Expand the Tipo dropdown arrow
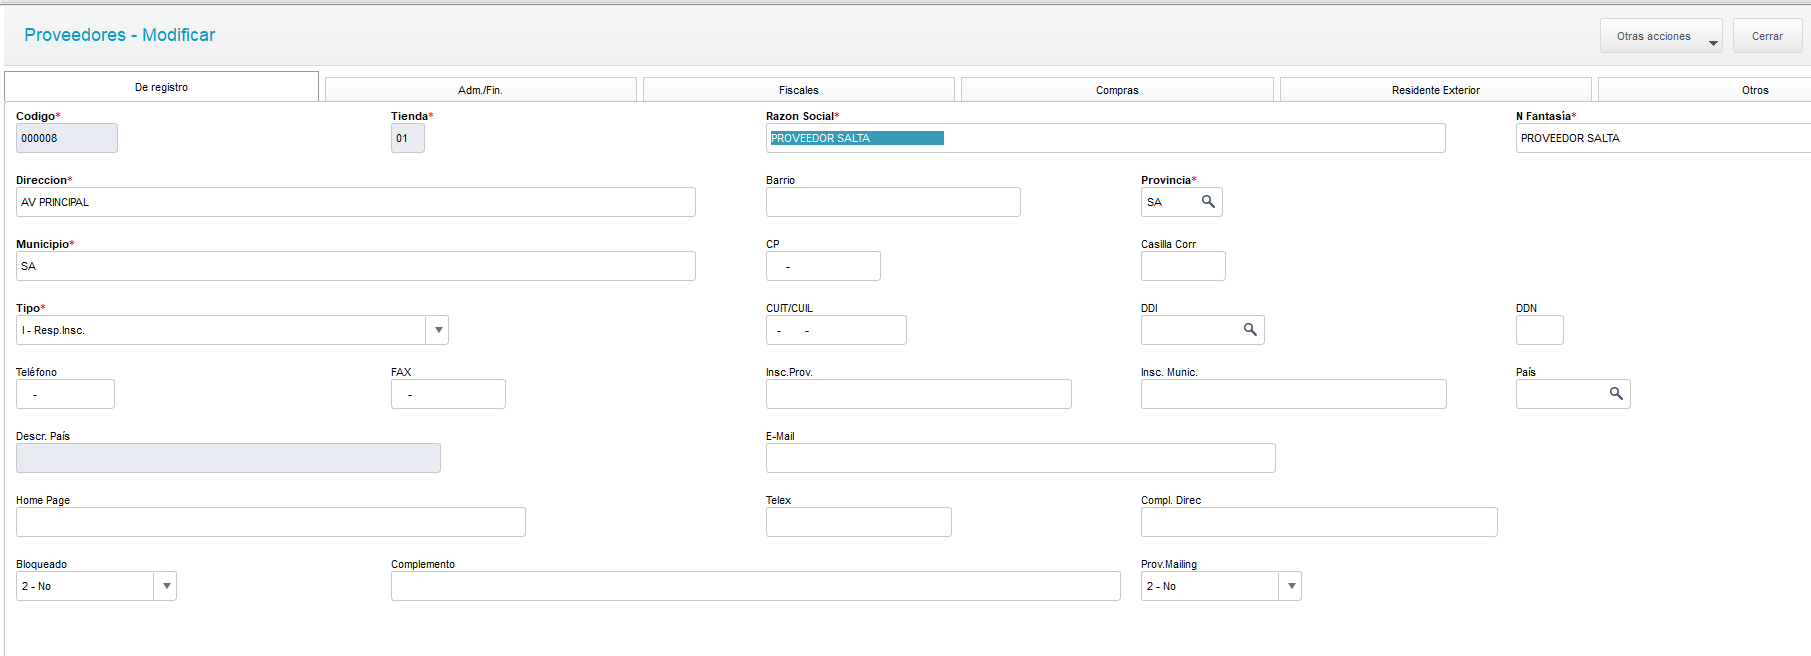The width and height of the screenshot is (1811, 656). [x=438, y=330]
